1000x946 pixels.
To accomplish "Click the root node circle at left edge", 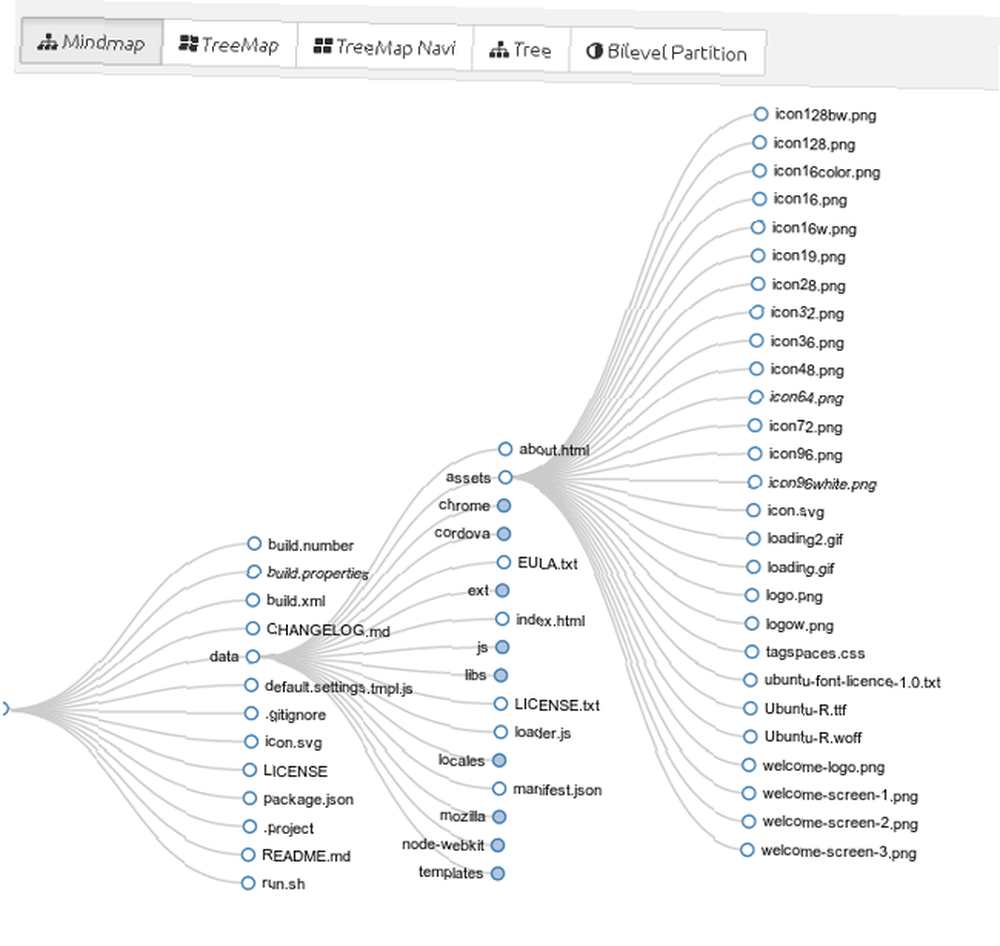I will pyautogui.click(x=4, y=709).
